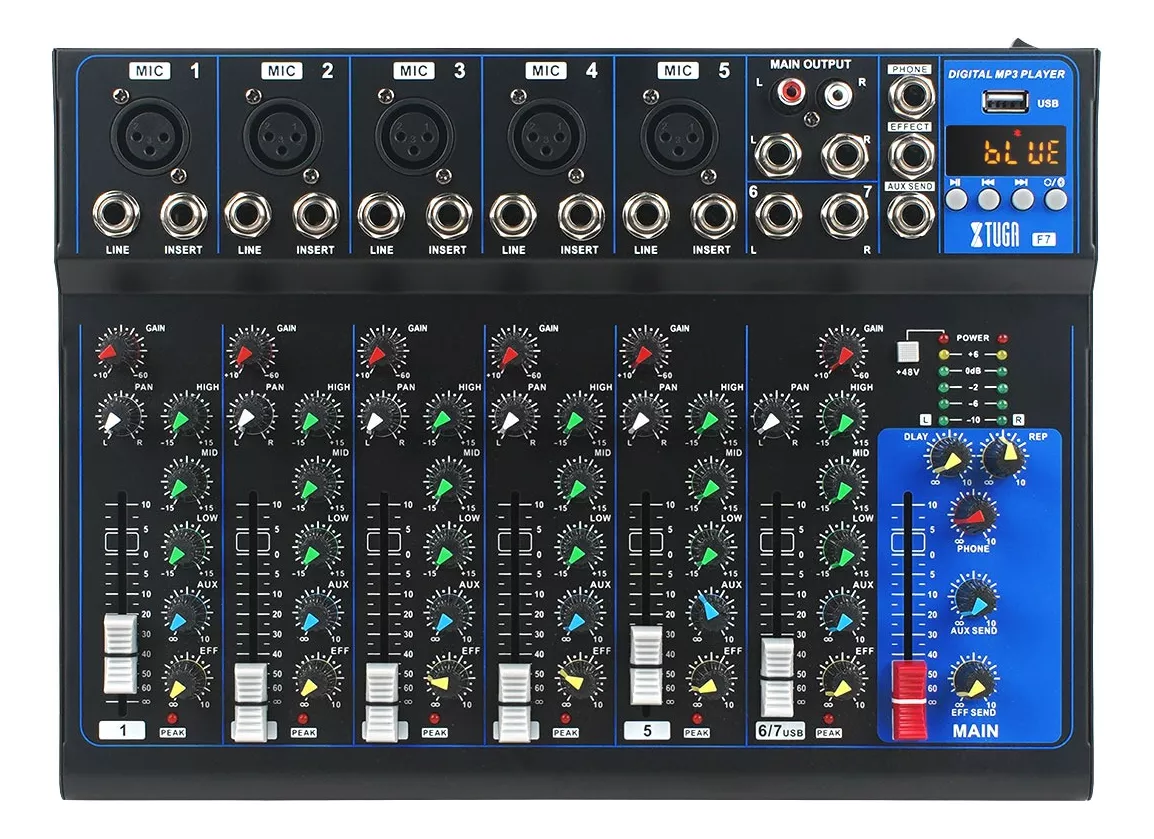Click the bLUE LED display

tap(1006, 151)
